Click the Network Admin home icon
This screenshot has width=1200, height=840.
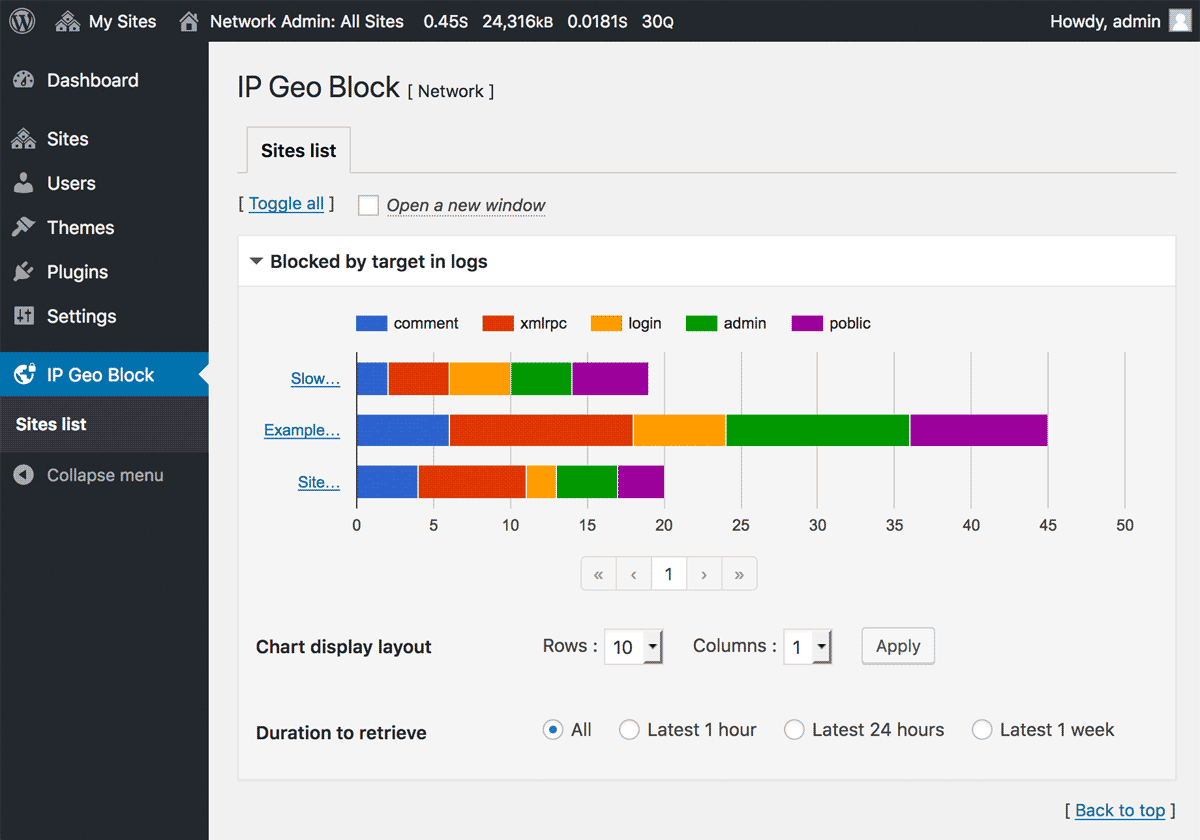tap(189, 21)
